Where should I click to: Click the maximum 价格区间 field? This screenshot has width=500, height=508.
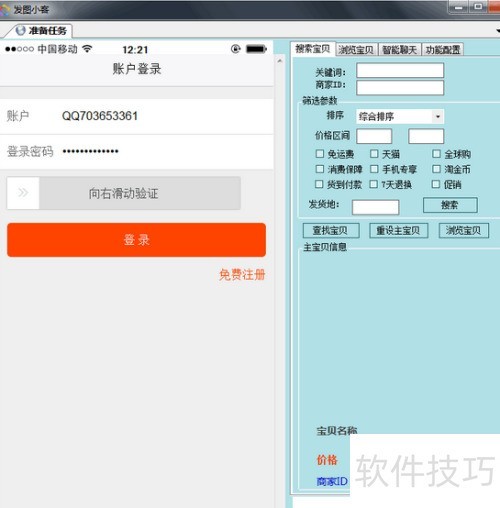(x=426, y=136)
